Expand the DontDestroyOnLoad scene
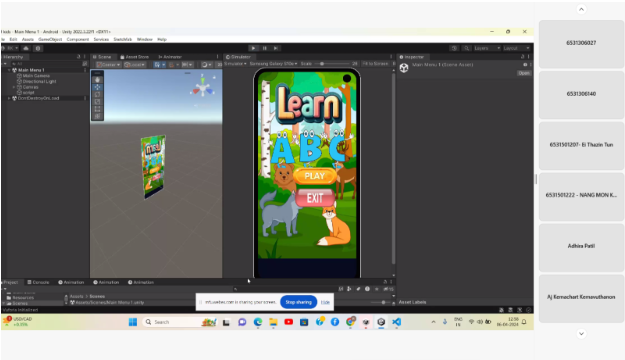Image resolution: width=625 pixels, height=360 pixels. [9, 98]
